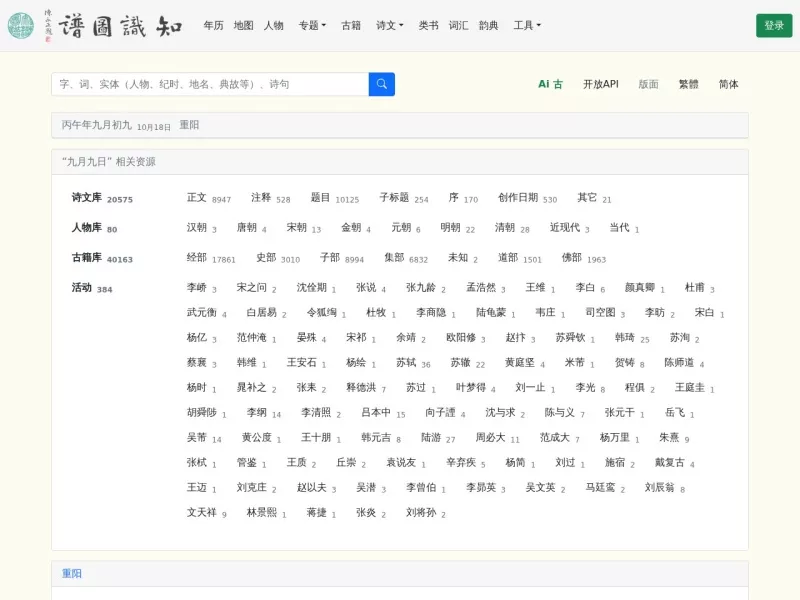Open poet 陆游 27
This screenshot has width=800, height=600.
438,438
